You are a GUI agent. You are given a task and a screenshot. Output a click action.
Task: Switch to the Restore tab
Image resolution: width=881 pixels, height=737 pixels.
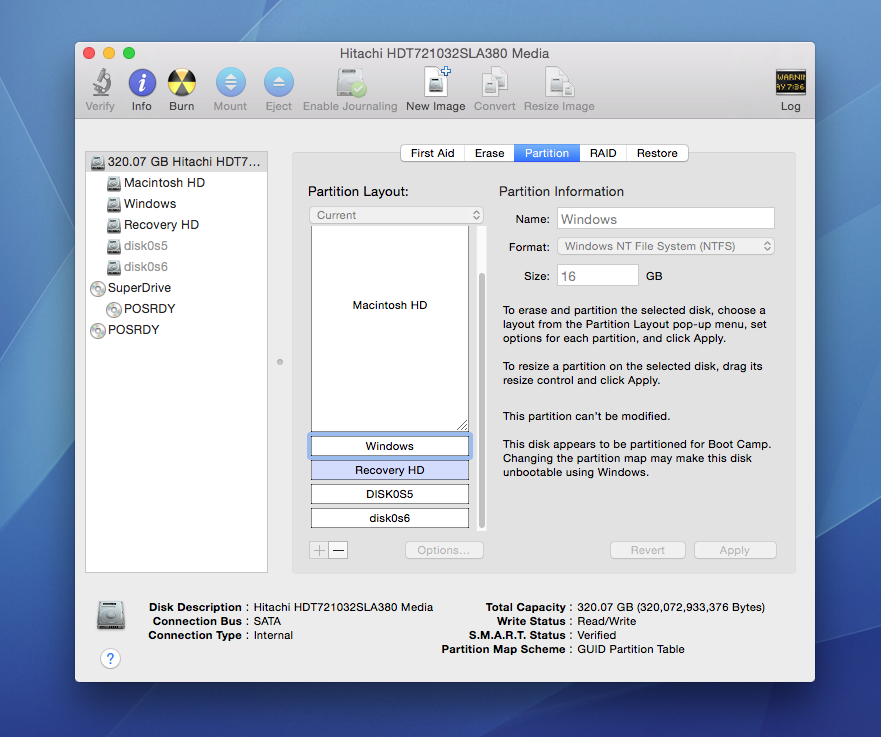[657, 153]
